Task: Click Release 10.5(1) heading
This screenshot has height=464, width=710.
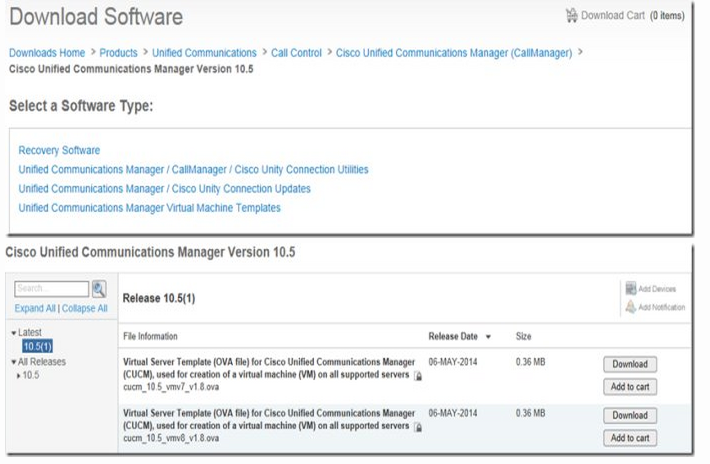Action: (x=159, y=298)
